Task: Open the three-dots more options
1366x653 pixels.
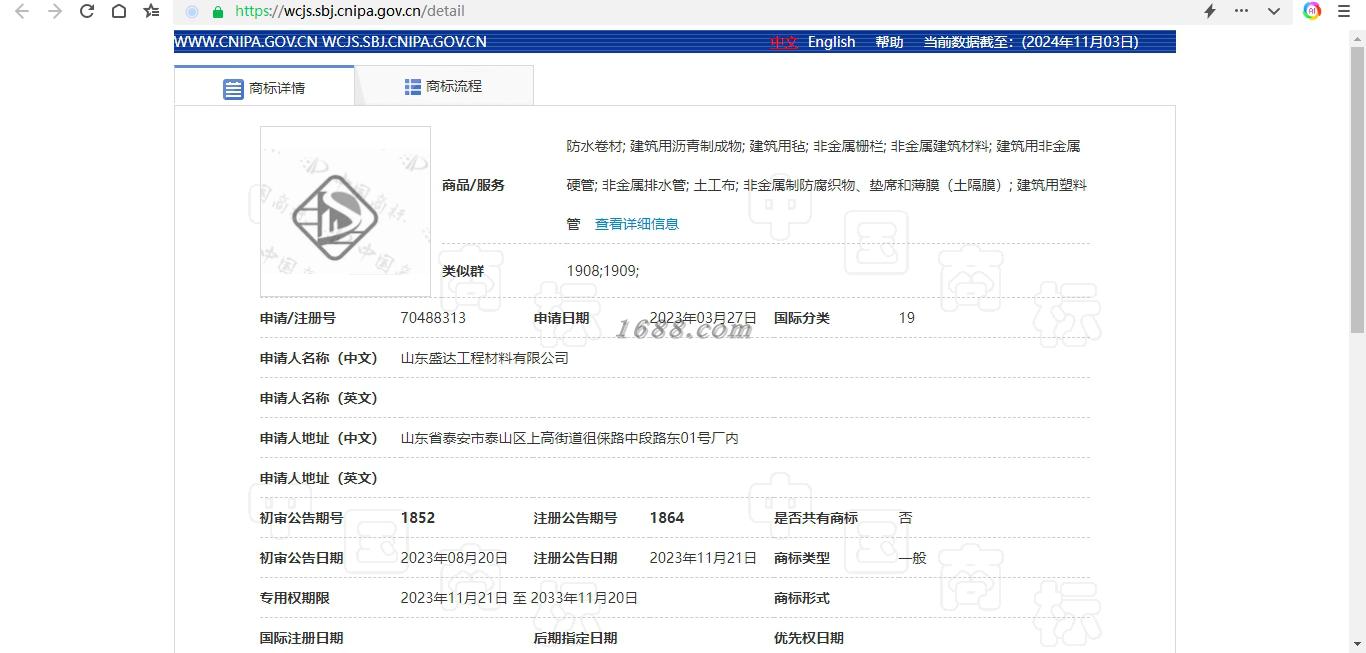Action: click(x=1241, y=11)
